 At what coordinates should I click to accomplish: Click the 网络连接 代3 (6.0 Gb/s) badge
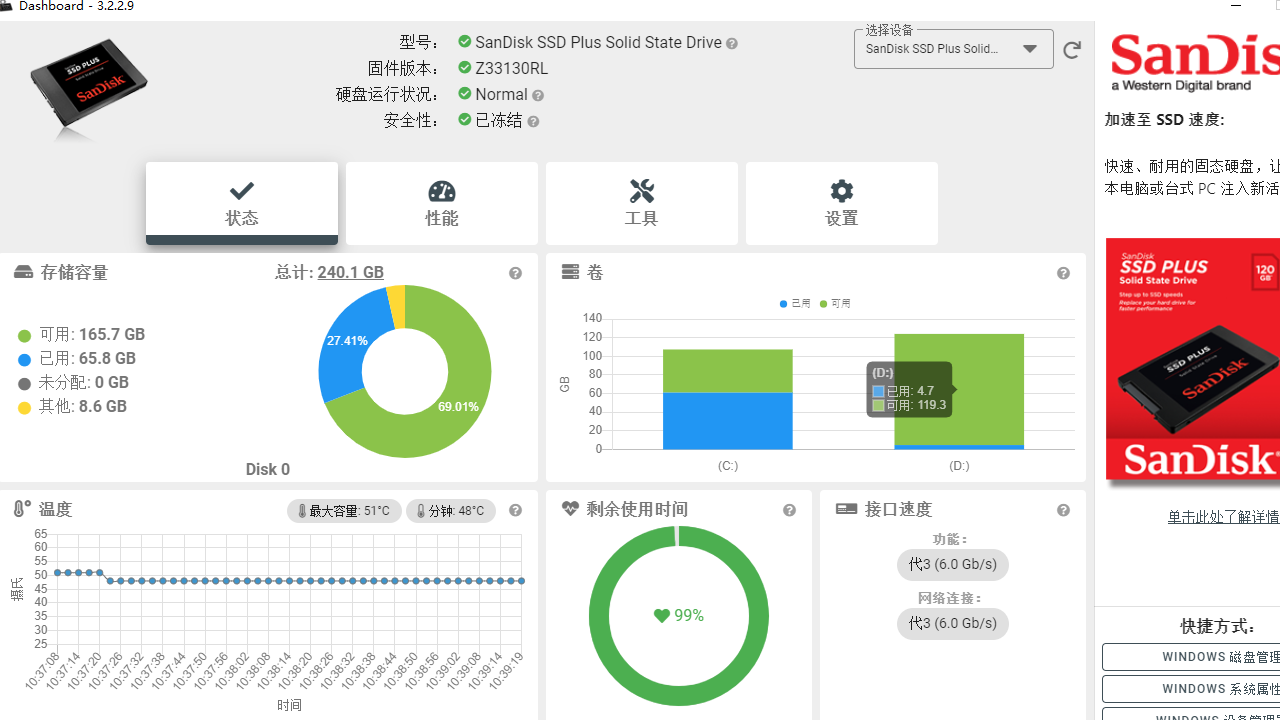[x=953, y=623]
